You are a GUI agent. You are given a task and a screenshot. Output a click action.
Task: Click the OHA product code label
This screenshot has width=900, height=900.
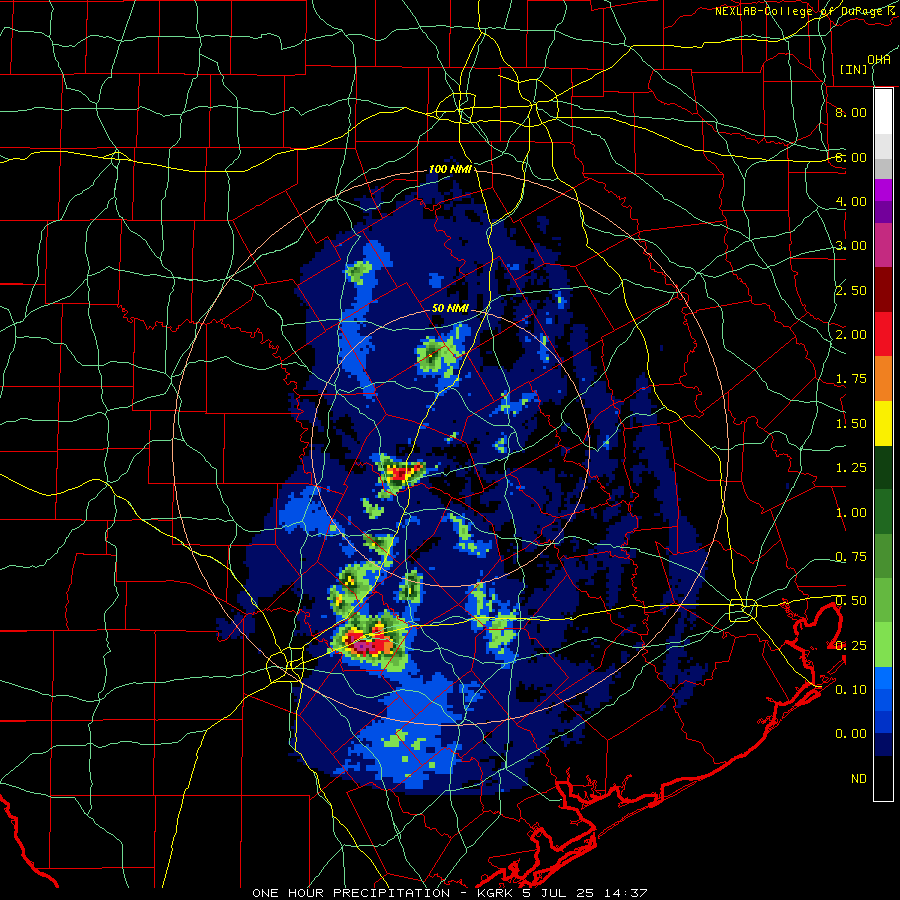pyautogui.click(x=878, y=60)
